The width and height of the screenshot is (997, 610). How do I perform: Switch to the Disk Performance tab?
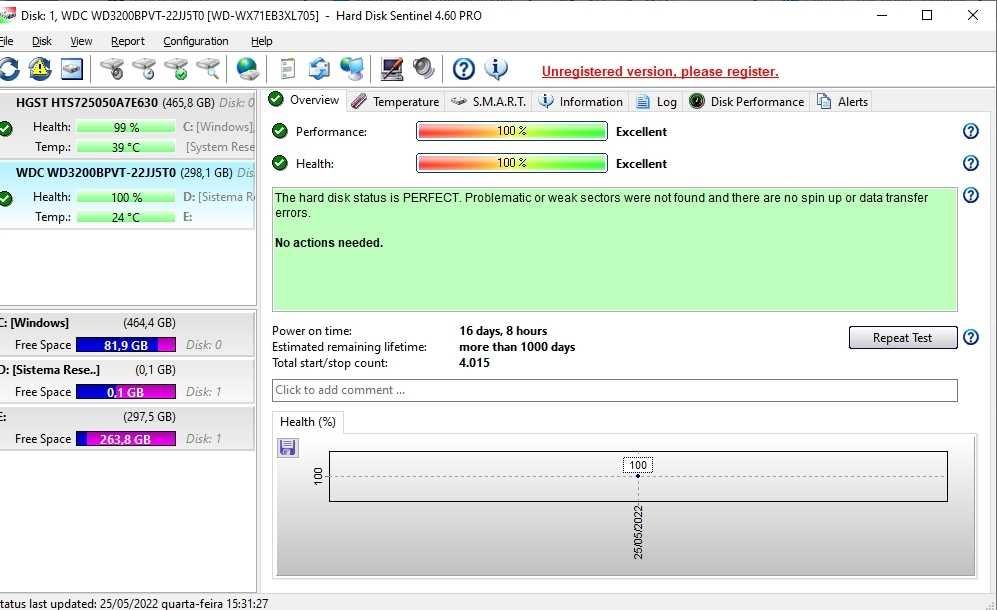(x=747, y=102)
